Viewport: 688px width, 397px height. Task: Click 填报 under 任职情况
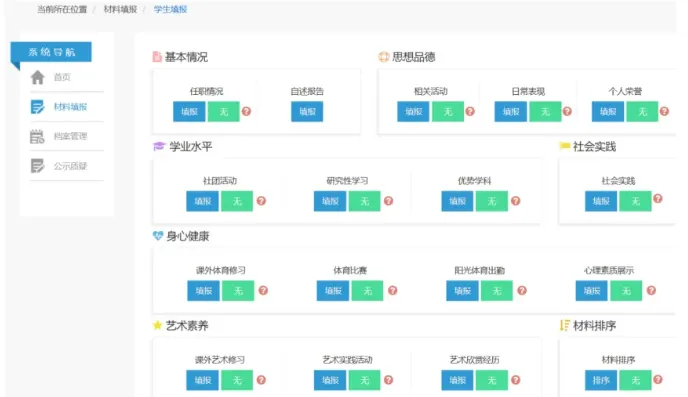click(x=189, y=111)
